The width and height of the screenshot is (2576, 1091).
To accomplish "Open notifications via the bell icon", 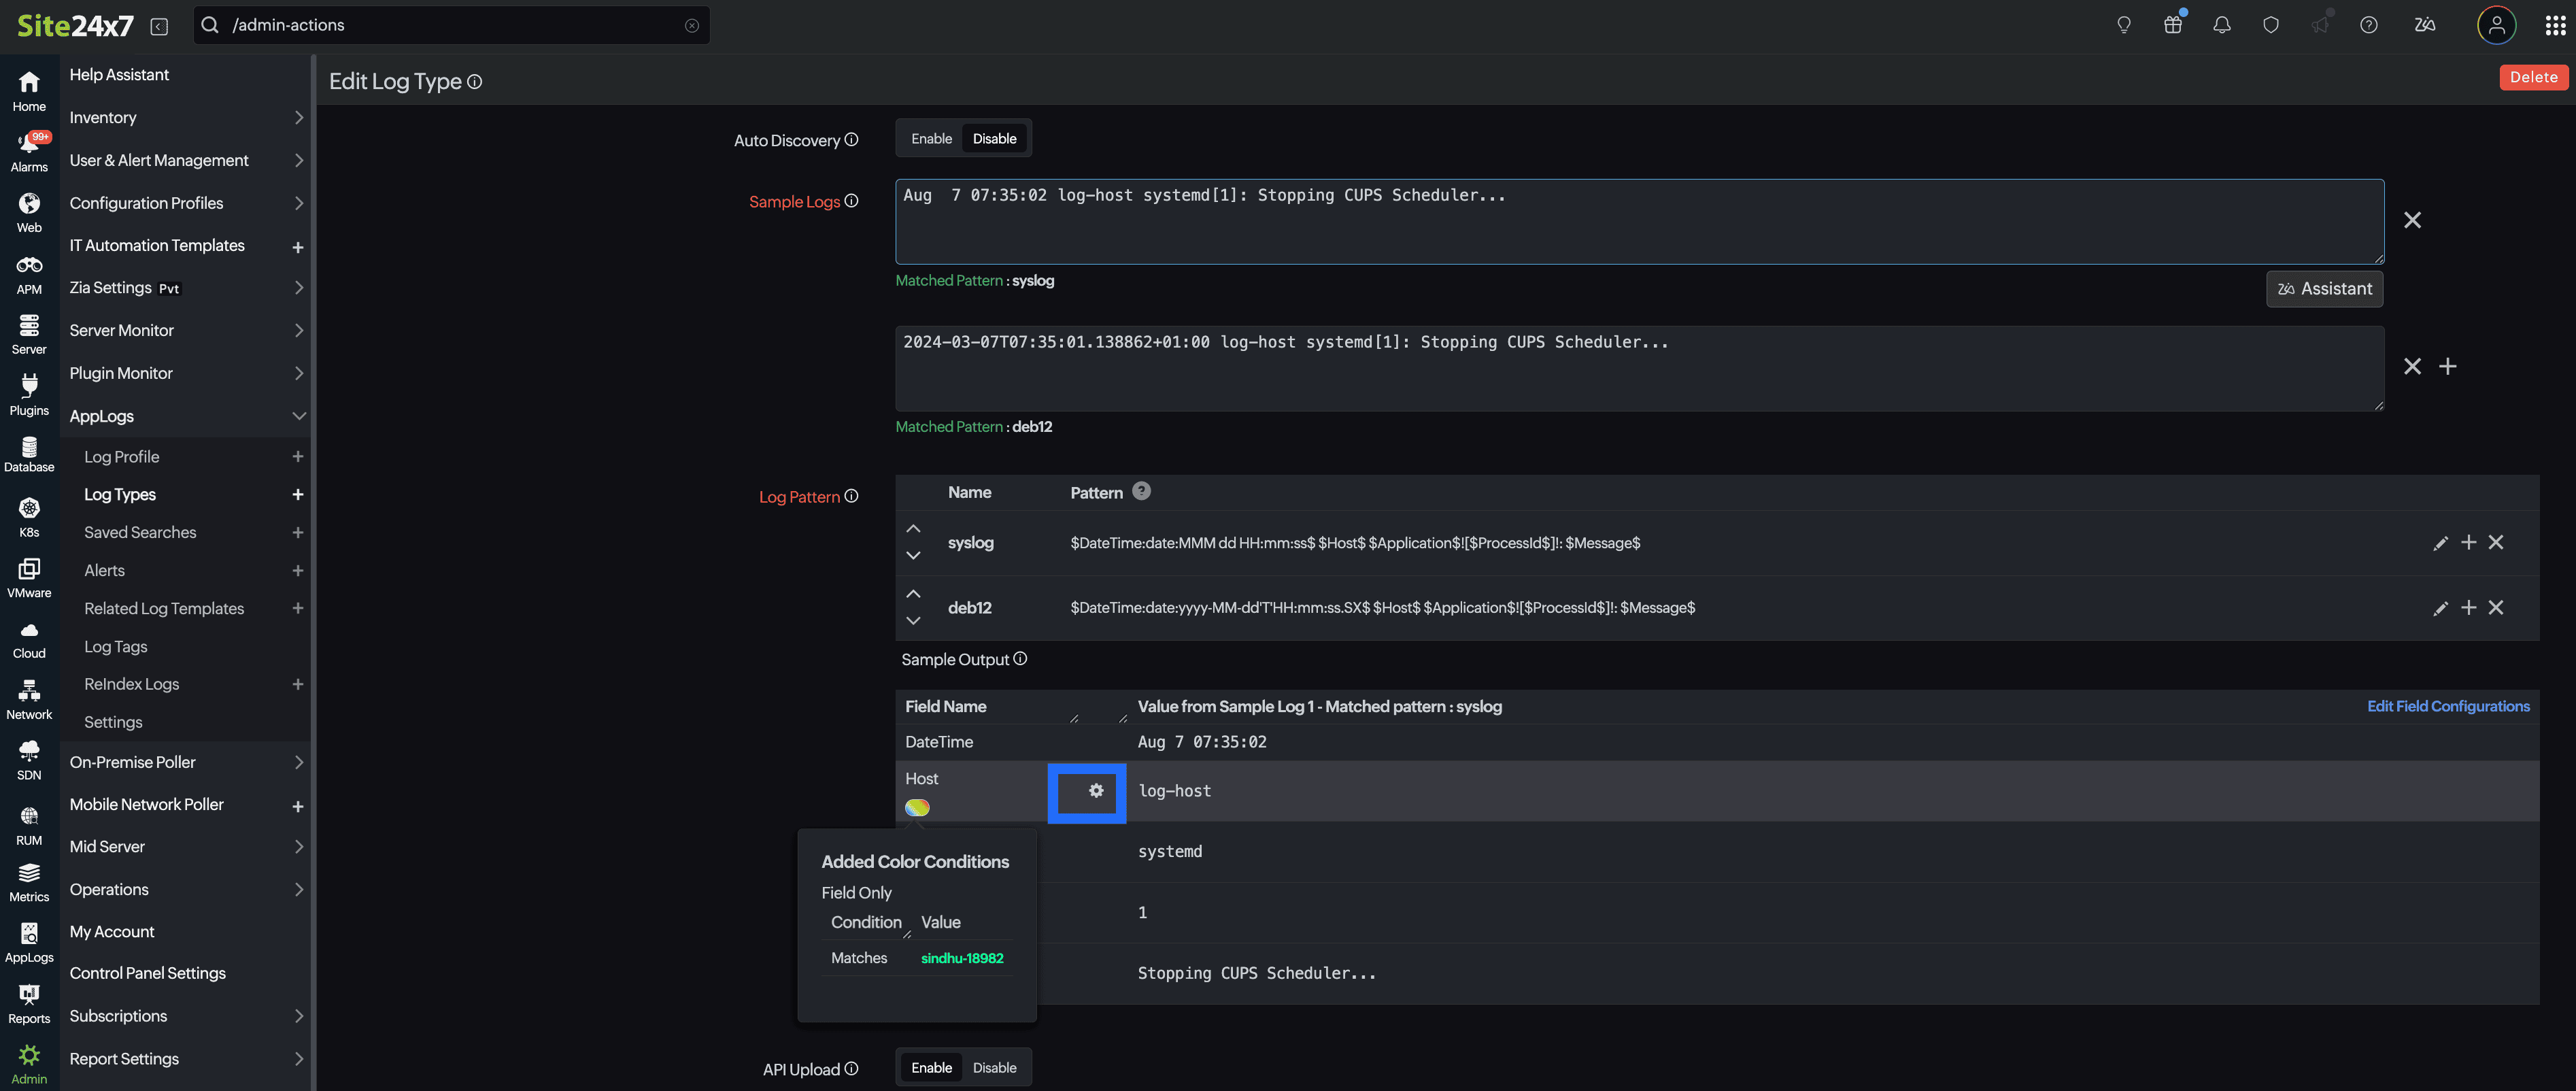I will (2221, 25).
